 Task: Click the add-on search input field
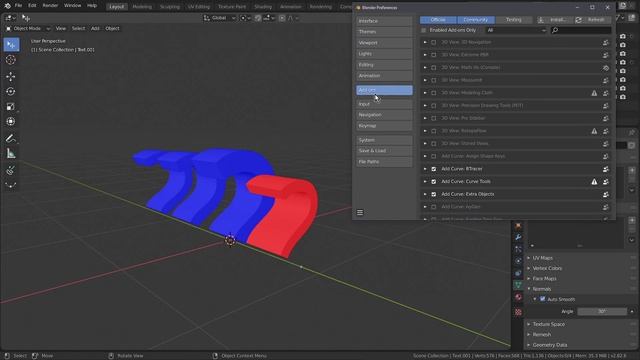coord(581,30)
